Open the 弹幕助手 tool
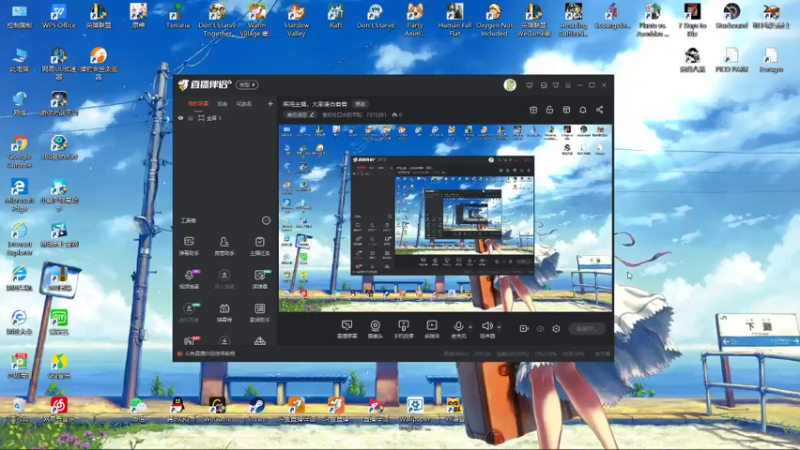Image resolution: width=800 pixels, height=450 pixels. click(x=189, y=245)
